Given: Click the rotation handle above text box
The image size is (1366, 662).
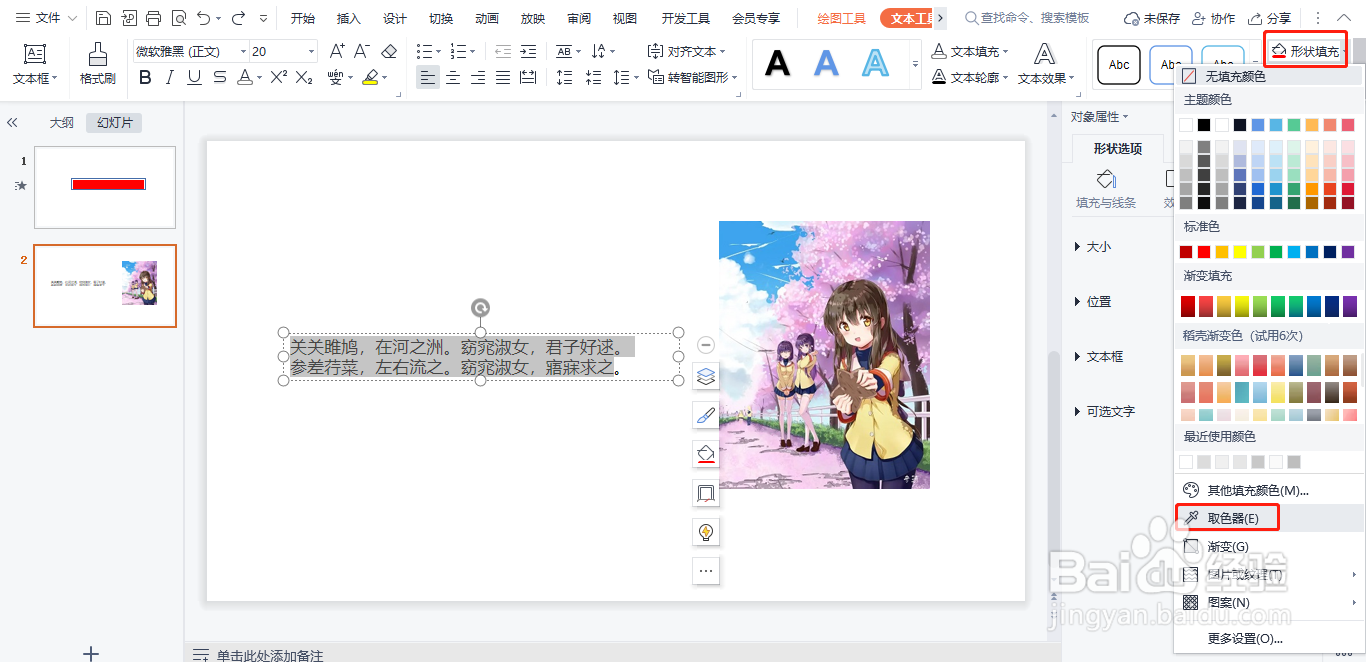Looking at the screenshot, I should point(480,308).
